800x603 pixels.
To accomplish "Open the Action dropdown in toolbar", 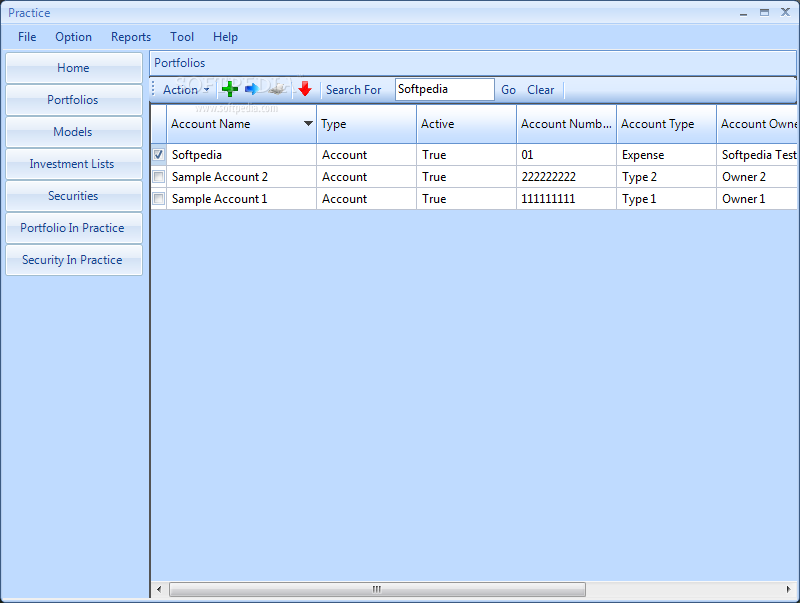I will point(186,90).
